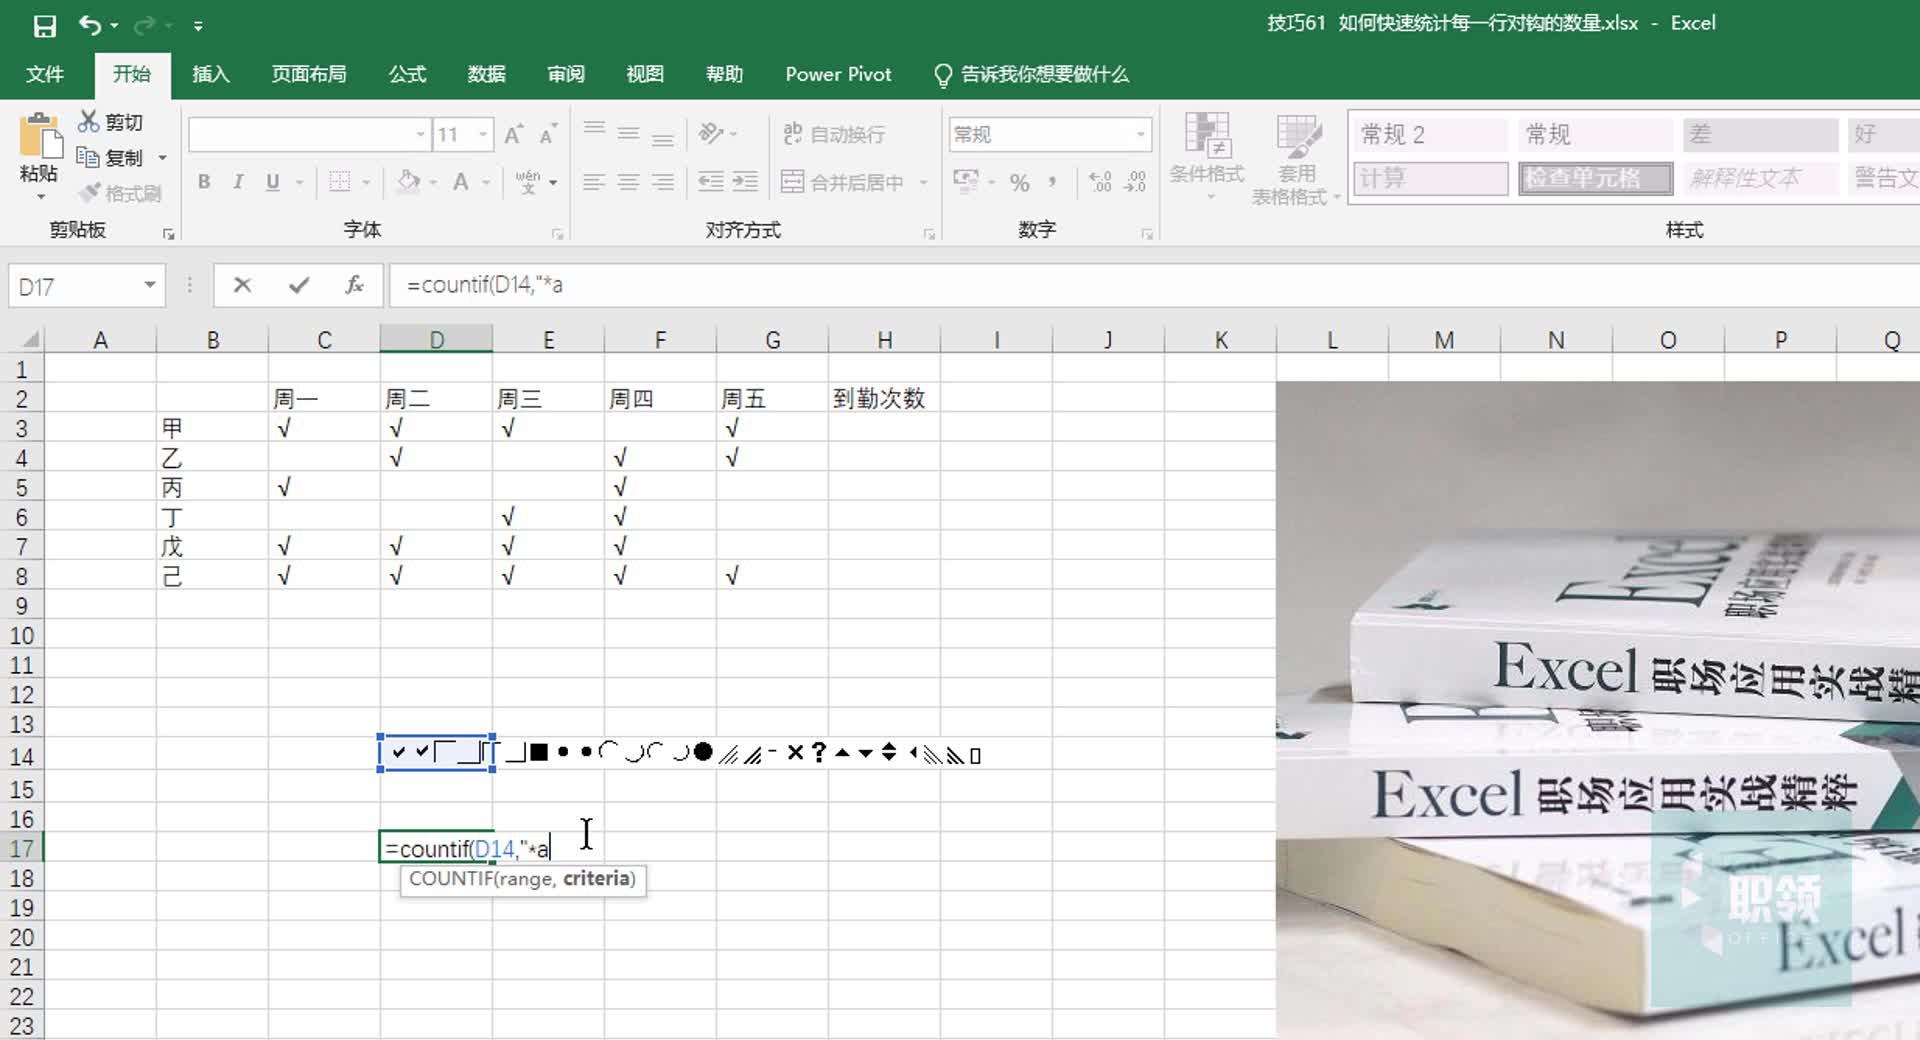Click the formula bar input

(x=1154, y=285)
